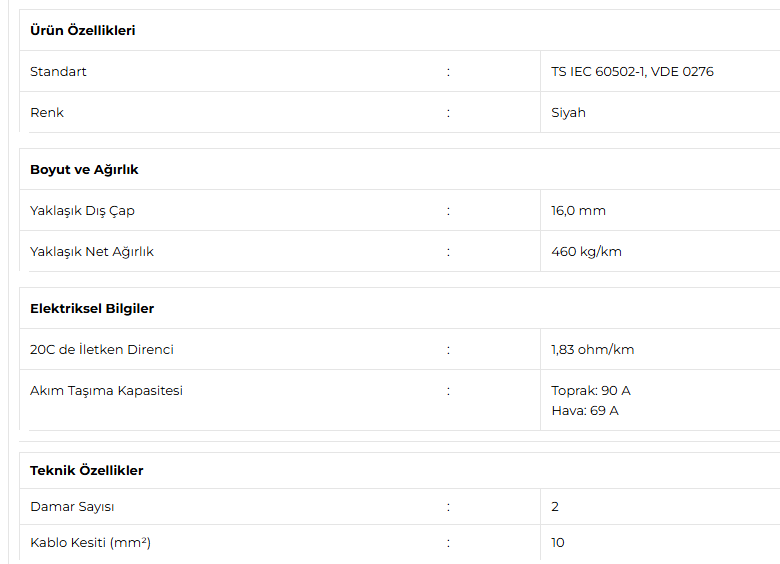Click the Elektriksel Bilgiler section header
The height and width of the screenshot is (564, 780).
92,308
